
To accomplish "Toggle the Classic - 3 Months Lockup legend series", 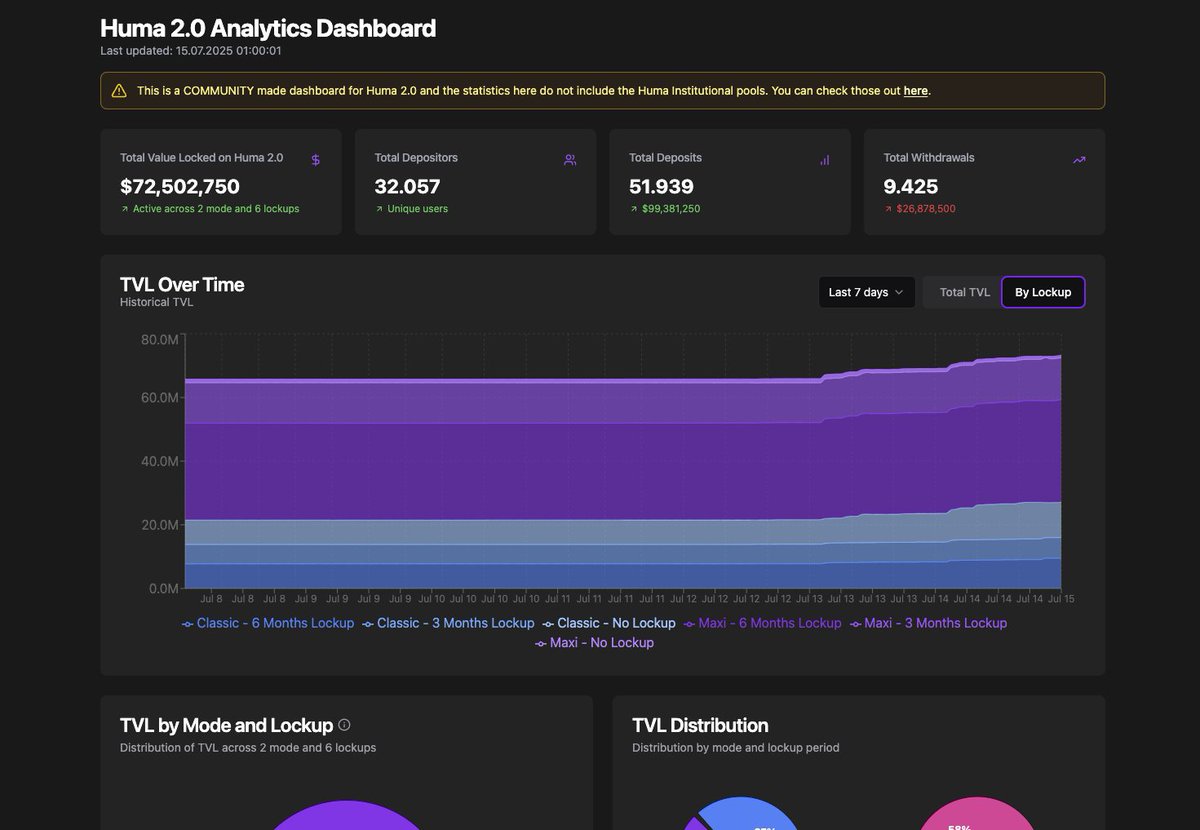I will tap(448, 623).
